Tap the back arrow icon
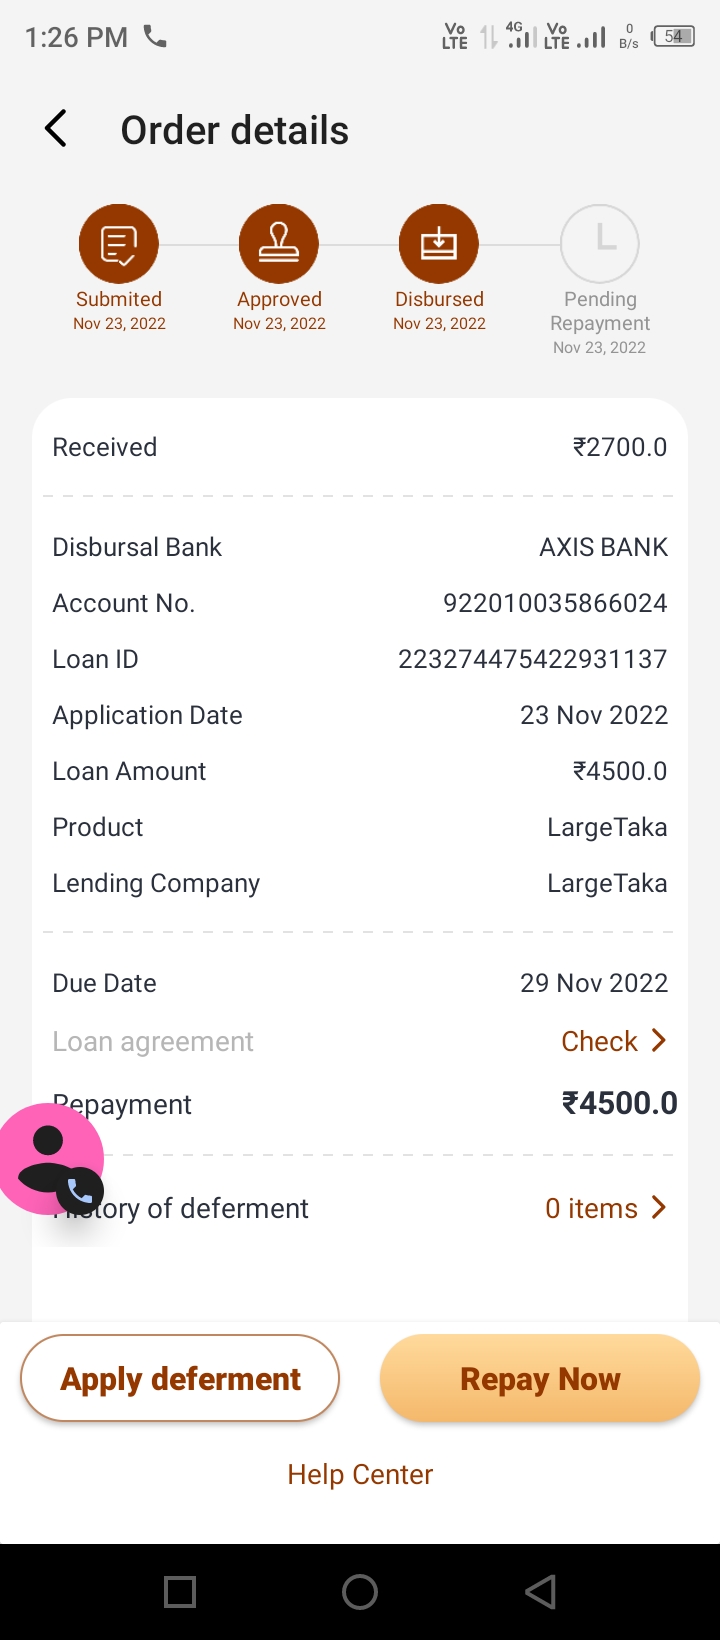The height and width of the screenshot is (1640, 720). 56,130
